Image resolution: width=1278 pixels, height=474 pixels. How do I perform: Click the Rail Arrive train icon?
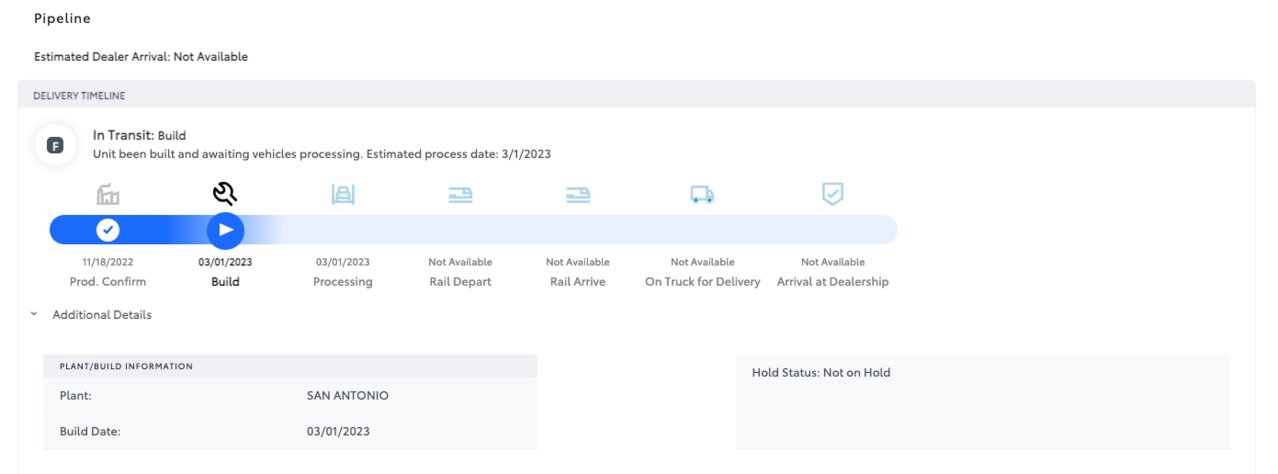(x=578, y=195)
